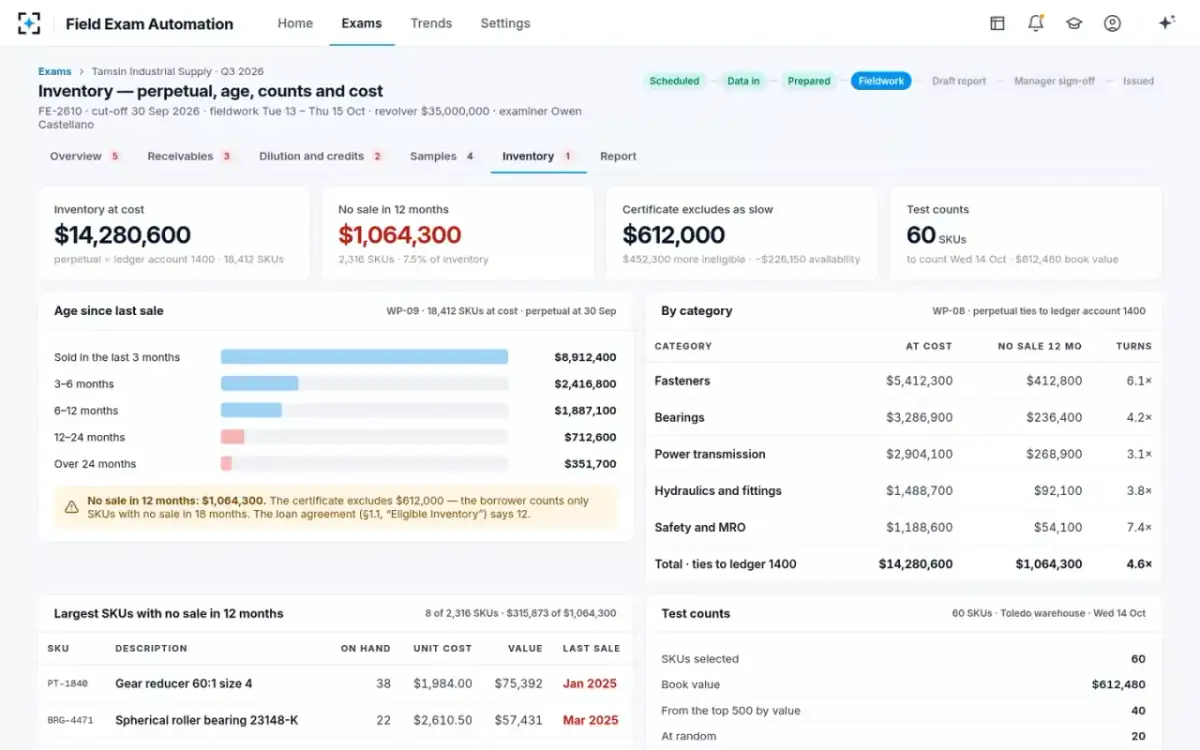Click the Total ties to ledger 1400 row
The image size is (1200, 750).
pos(903,564)
